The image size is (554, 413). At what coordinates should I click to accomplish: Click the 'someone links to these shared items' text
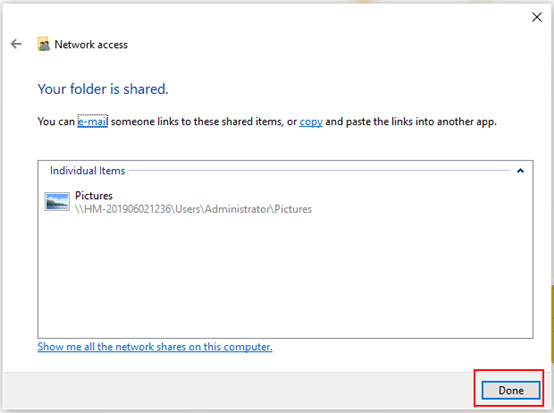[197, 122]
